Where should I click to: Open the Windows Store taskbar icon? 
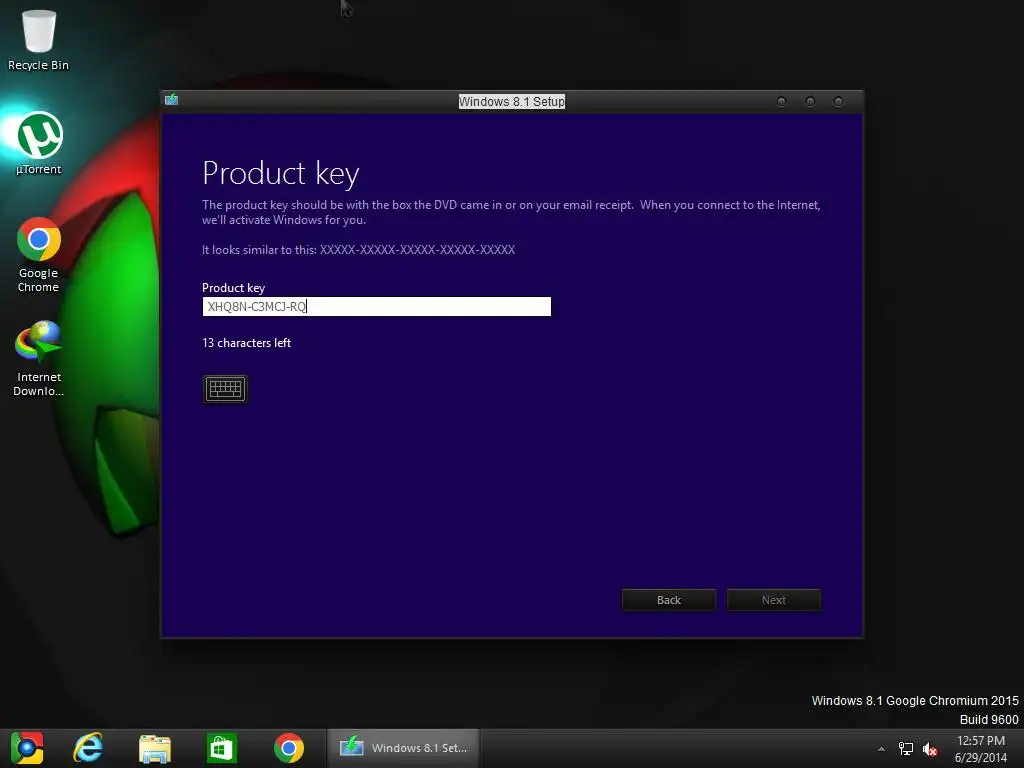[x=221, y=748]
